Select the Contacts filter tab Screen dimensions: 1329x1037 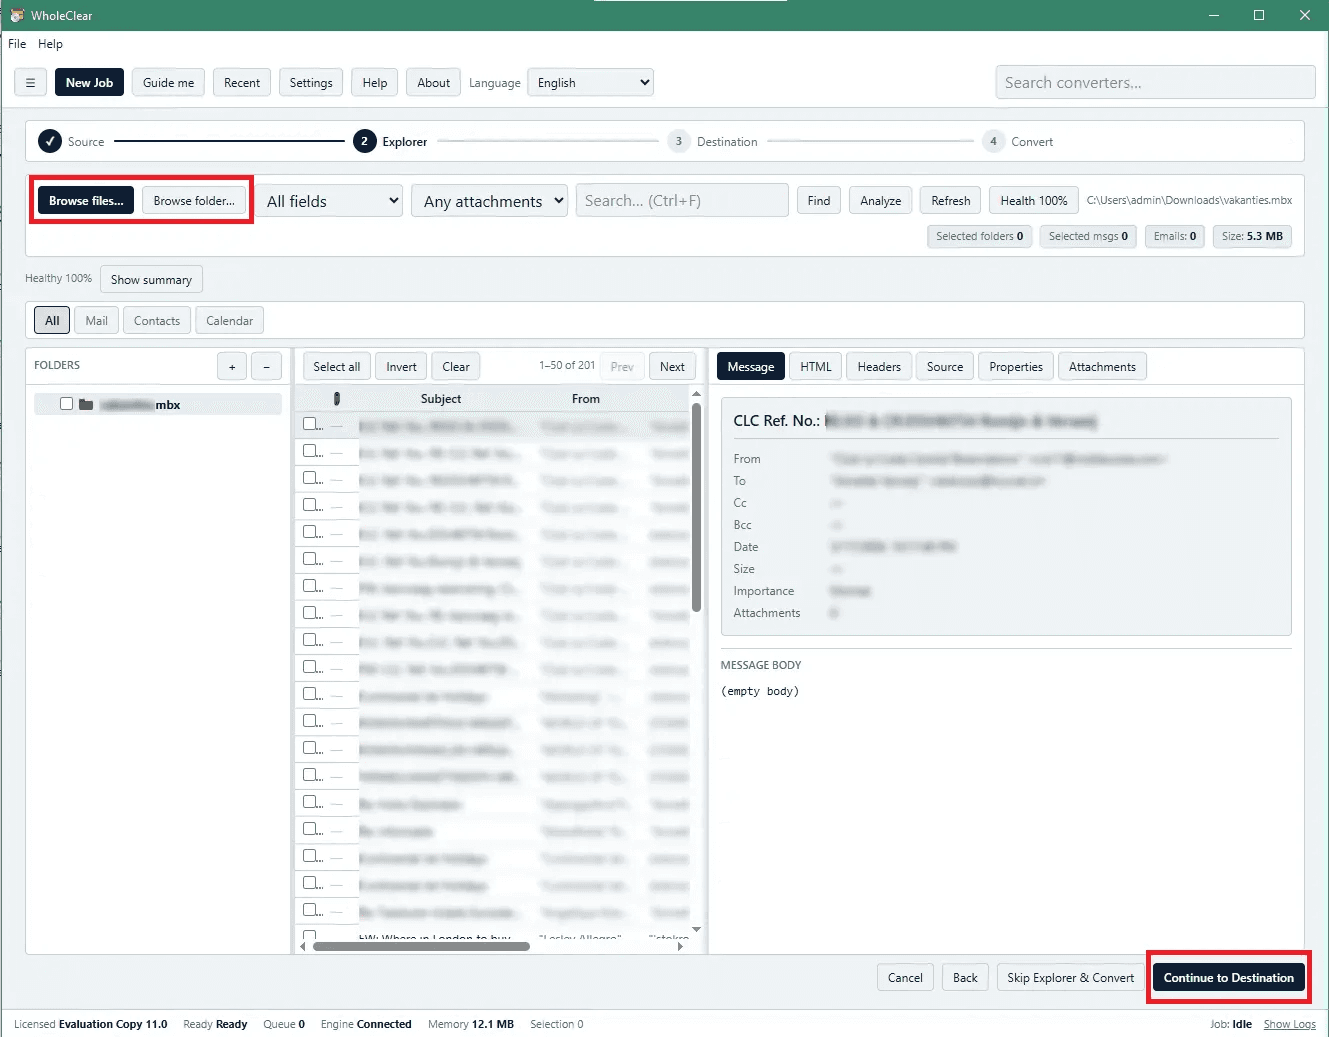(157, 321)
